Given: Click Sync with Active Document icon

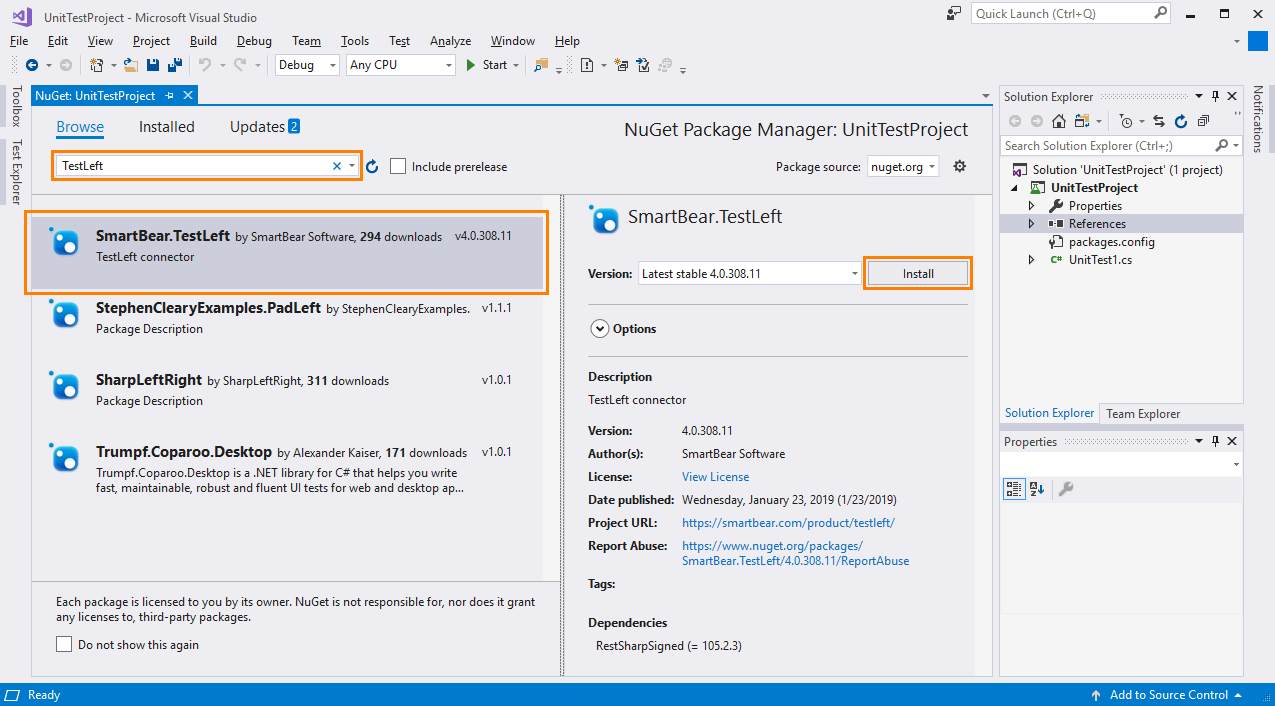Looking at the screenshot, I should tap(1158, 121).
